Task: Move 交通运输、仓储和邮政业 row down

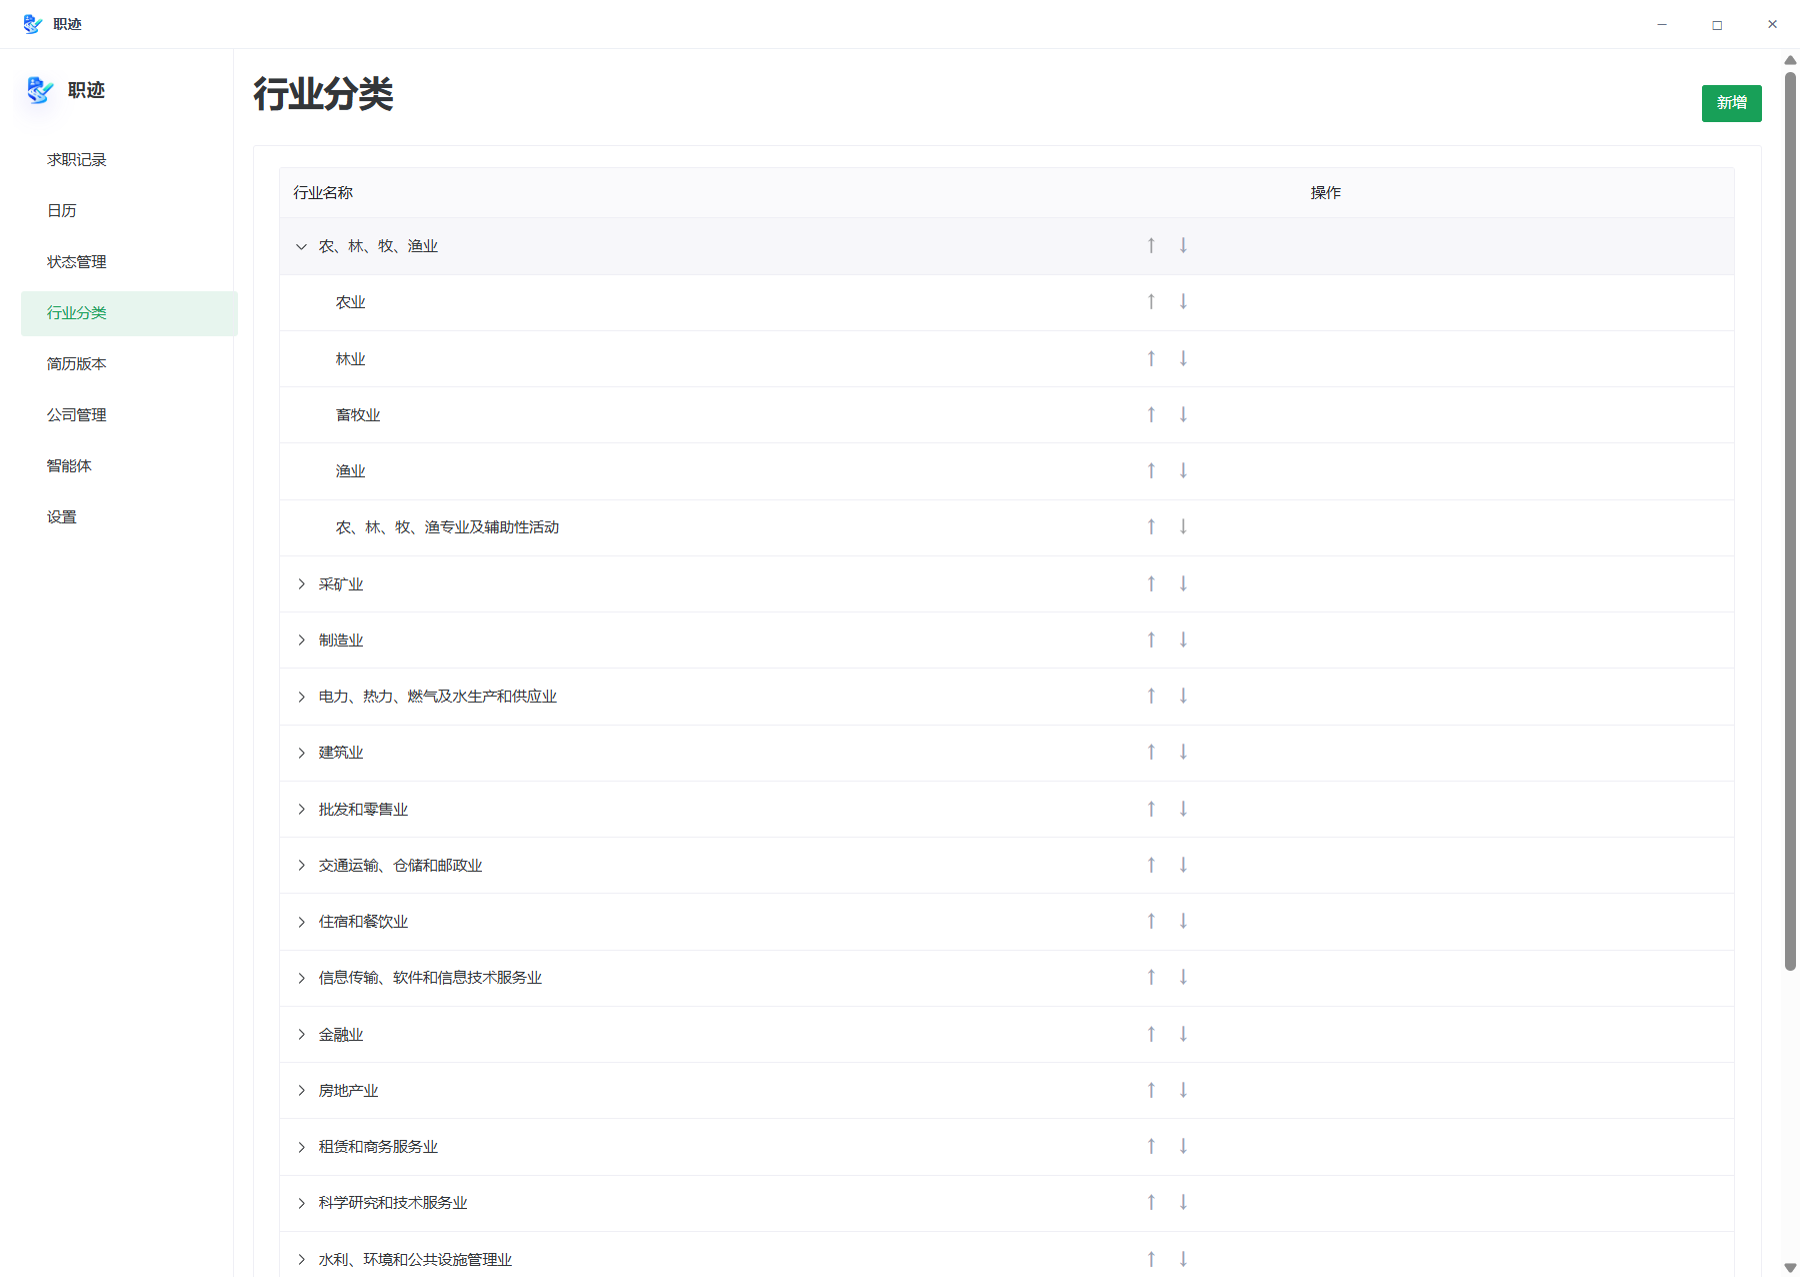Action: pyautogui.click(x=1183, y=866)
